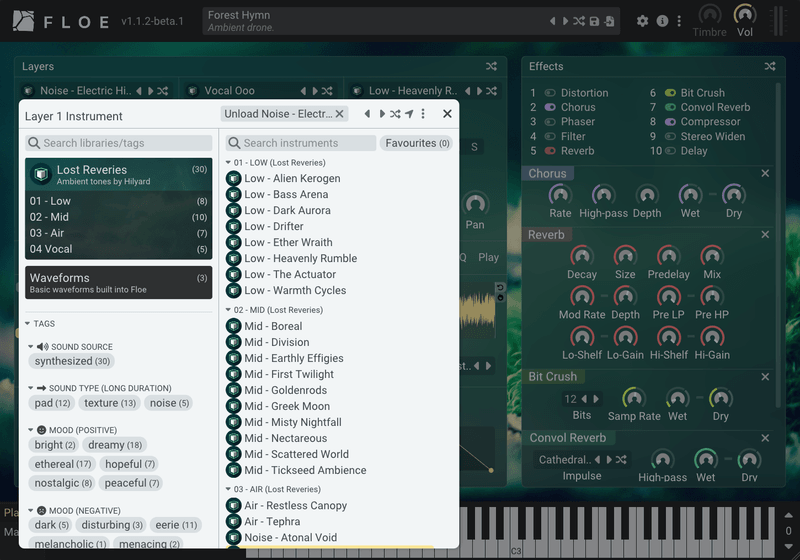Remove the Chorus effect with its X
This screenshot has height=560, width=800.
click(x=765, y=174)
